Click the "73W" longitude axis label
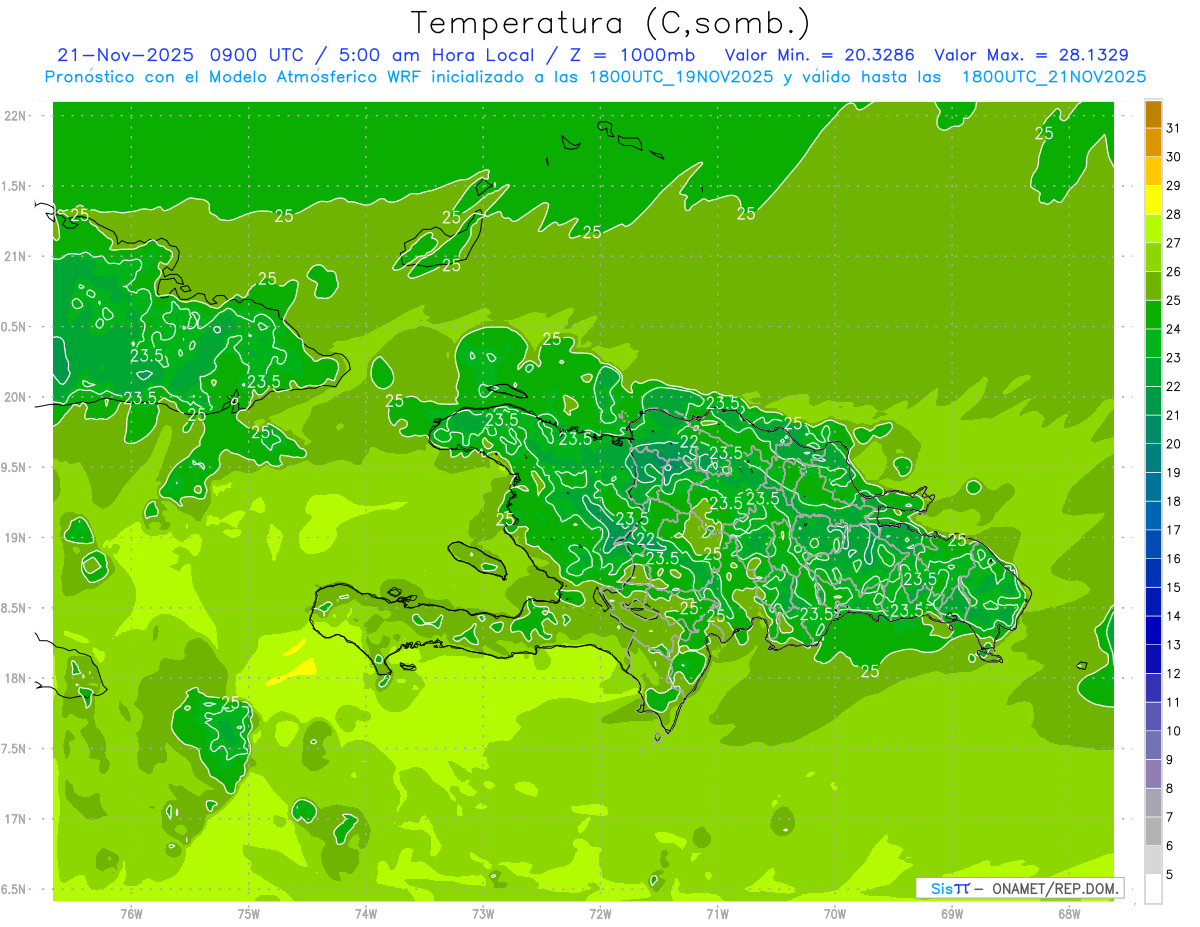The height and width of the screenshot is (927, 1200). 483,913
